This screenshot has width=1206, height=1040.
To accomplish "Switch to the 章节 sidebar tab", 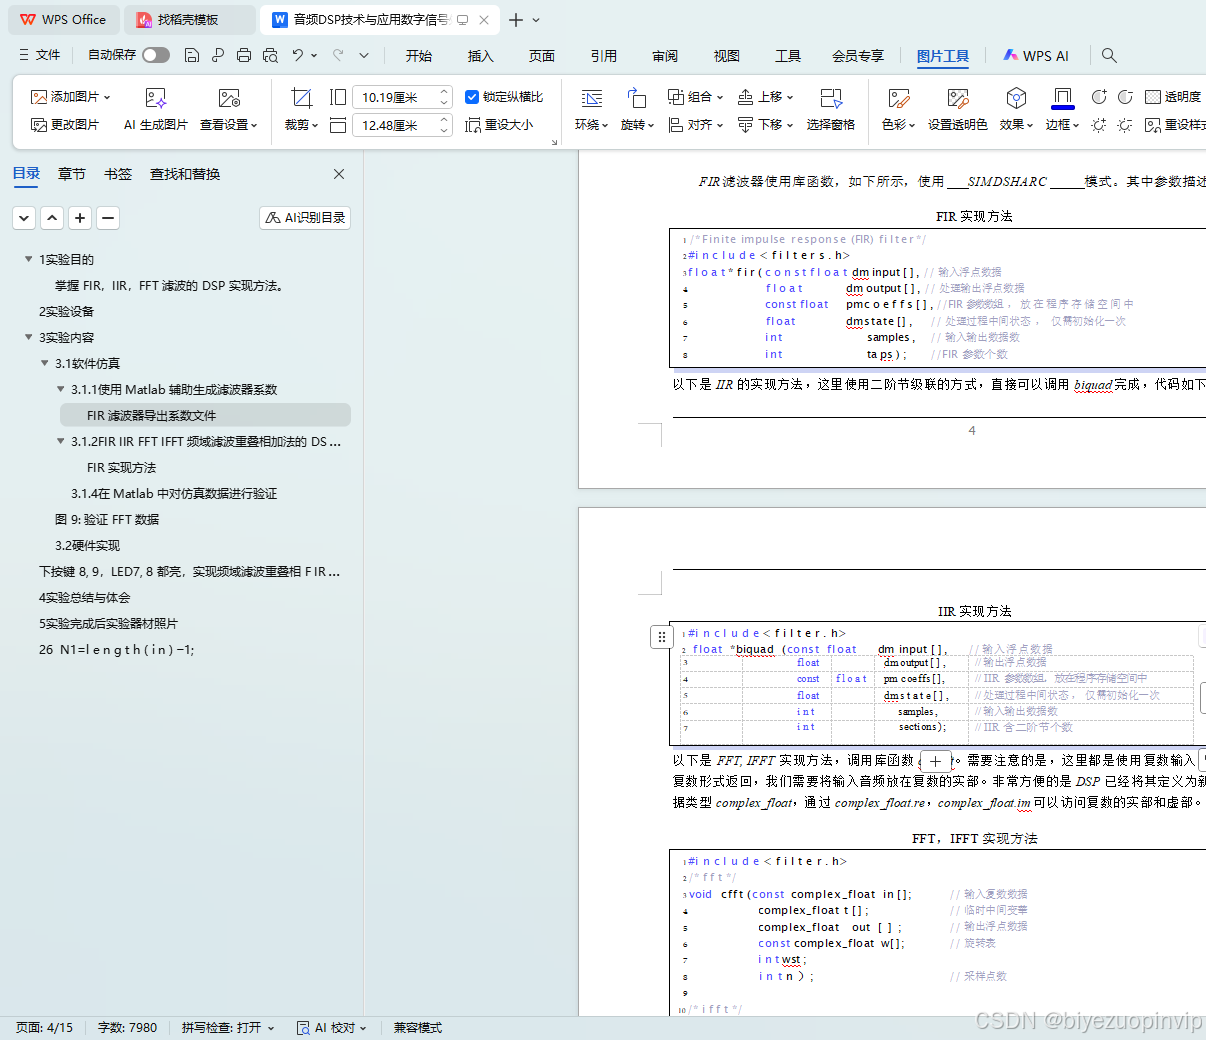I will [72, 174].
